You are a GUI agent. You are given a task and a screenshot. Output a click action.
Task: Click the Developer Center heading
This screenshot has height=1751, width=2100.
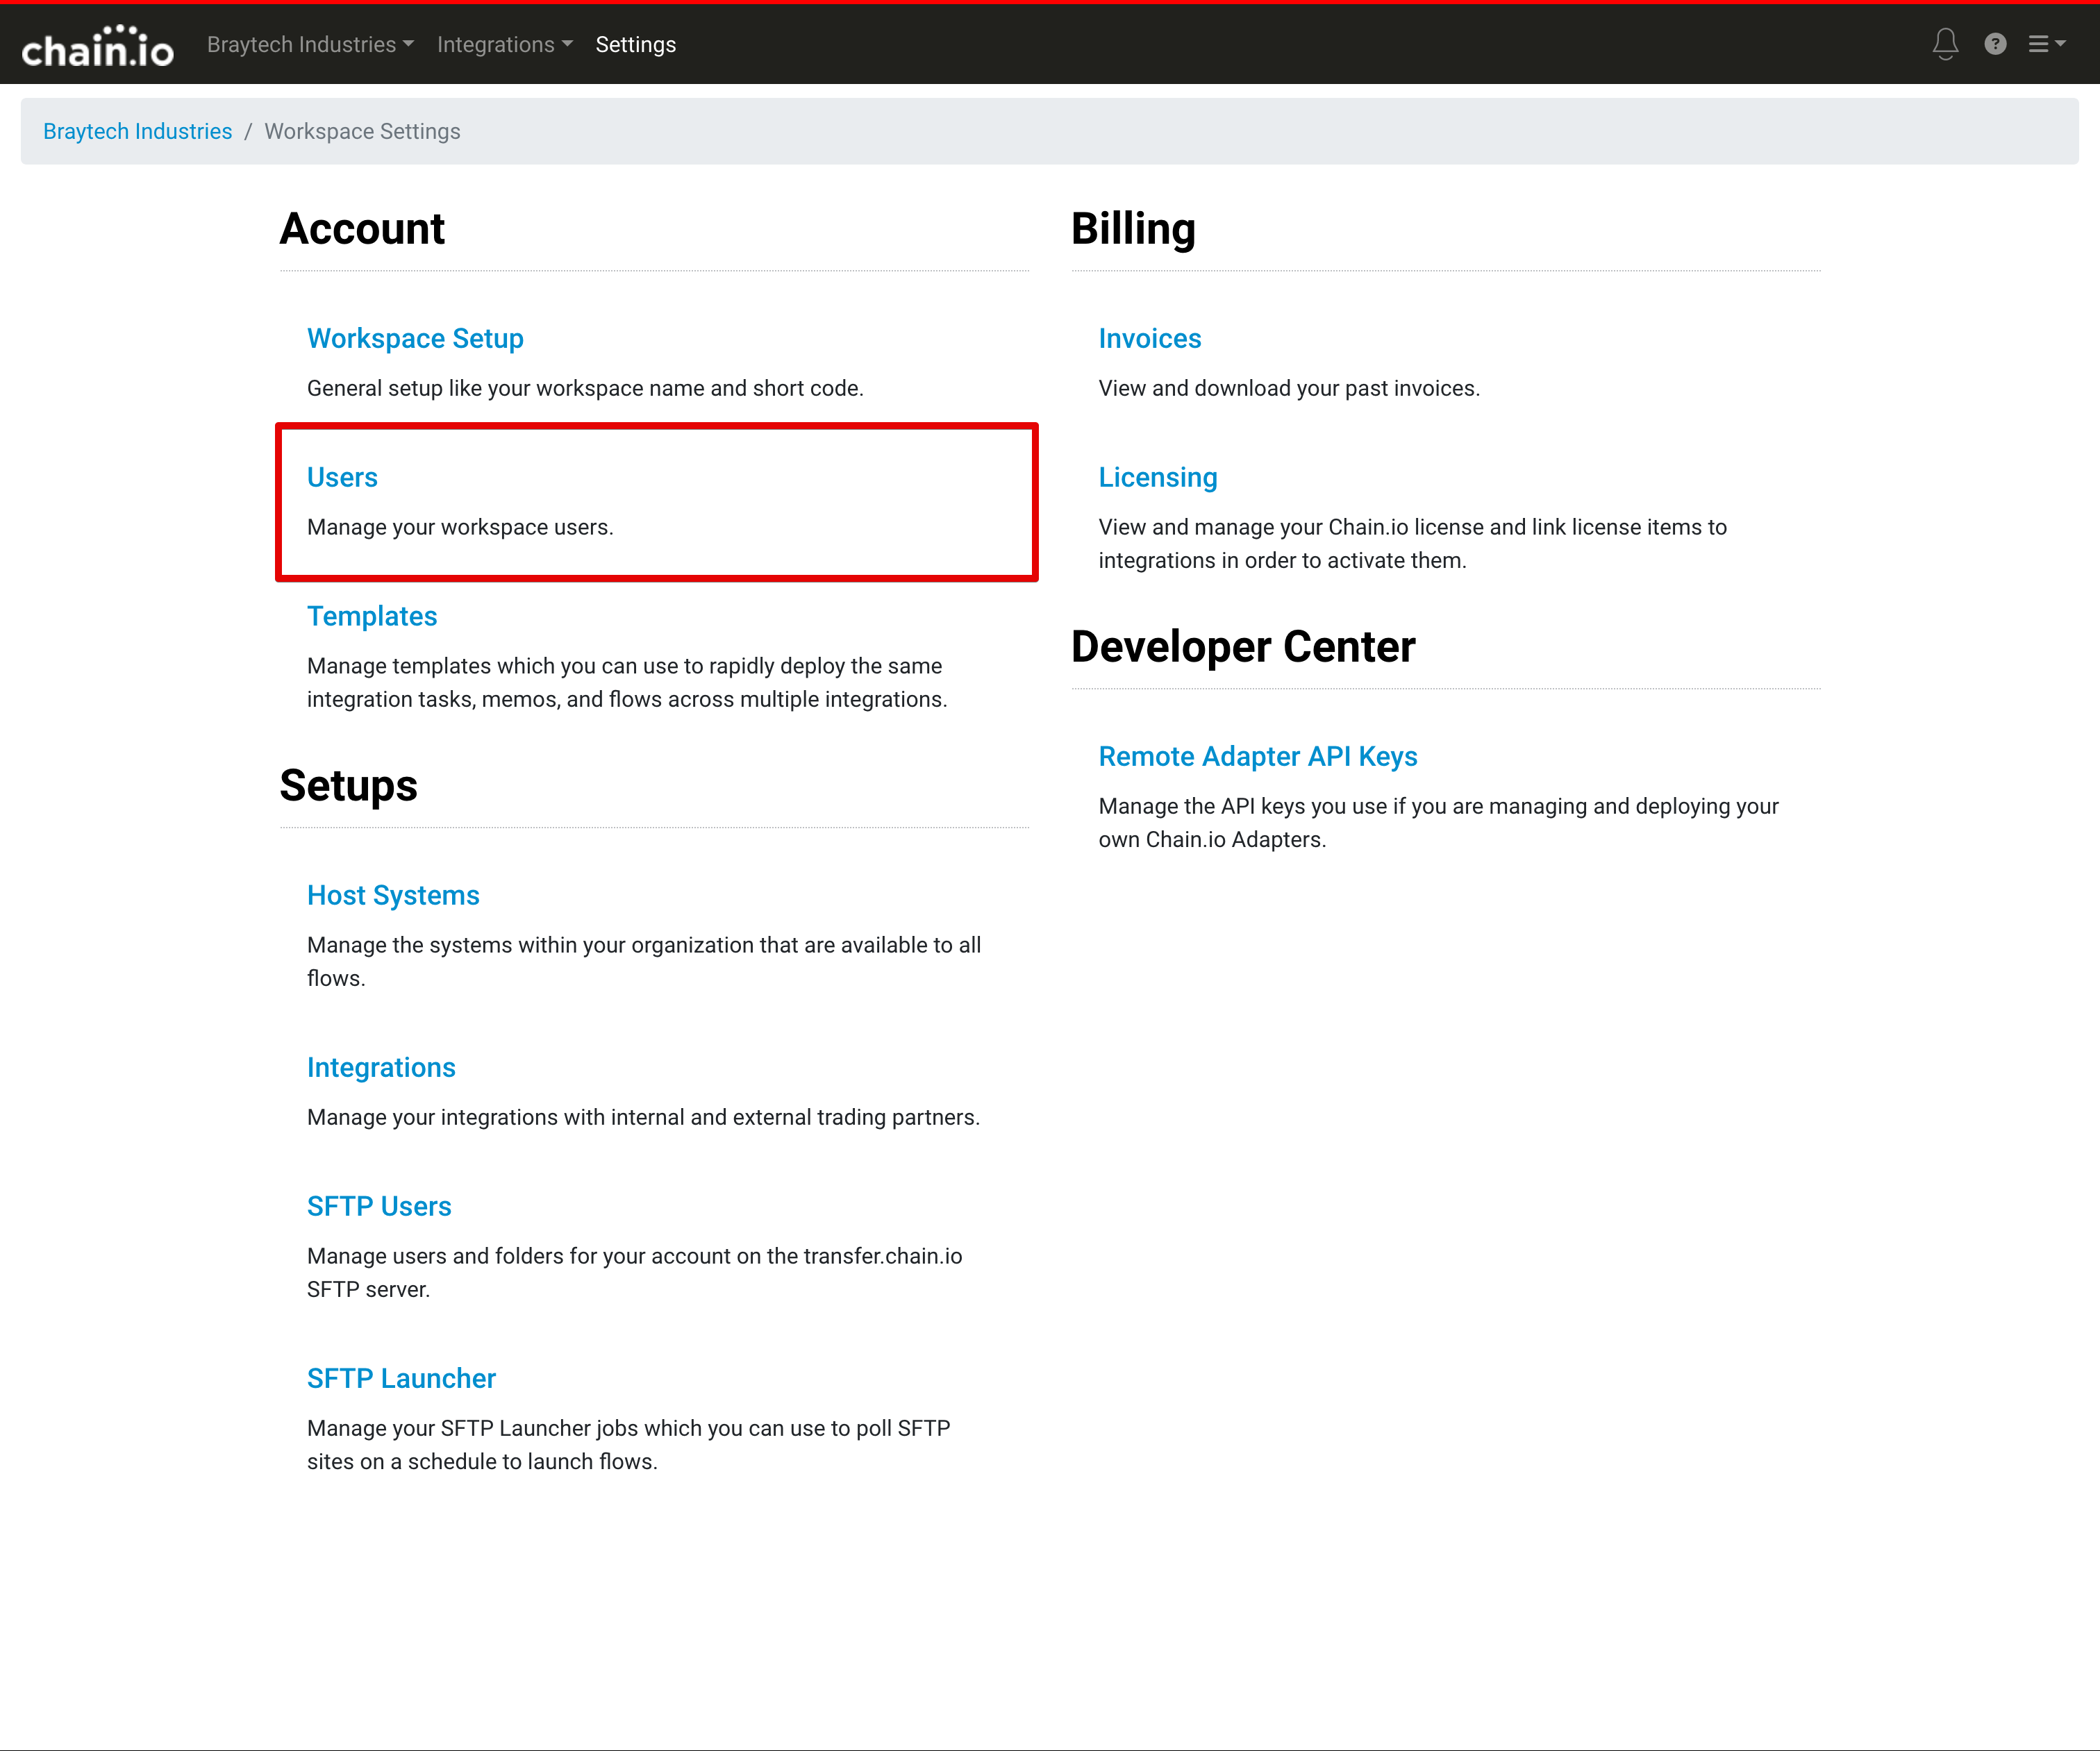tap(1243, 646)
